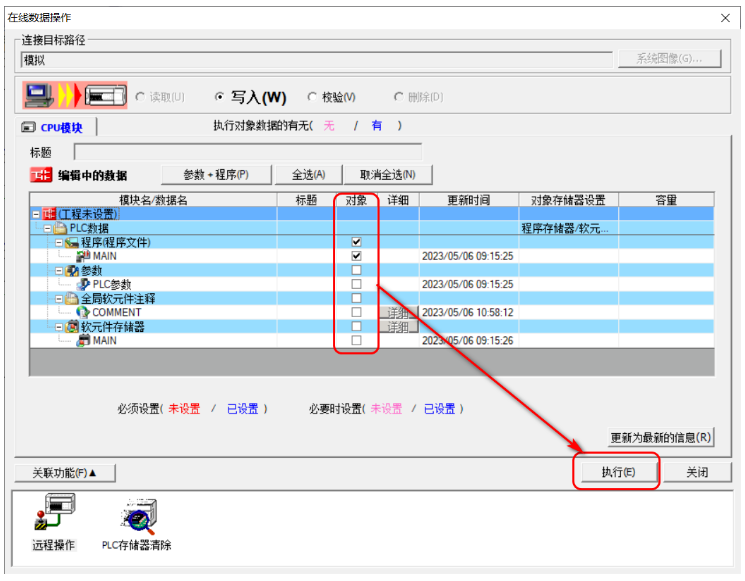Click the PLC参数 parameter icon
Image resolution: width=745 pixels, height=581 pixels.
pyautogui.click(x=83, y=284)
